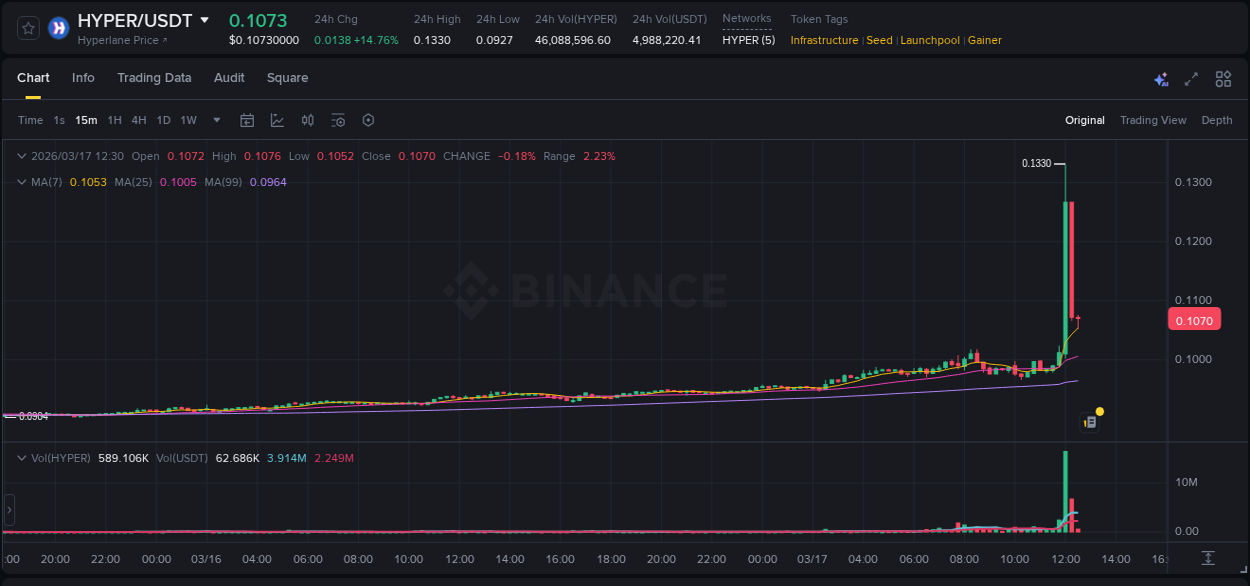Open the Launchpool token tag

pyautogui.click(x=929, y=40)
